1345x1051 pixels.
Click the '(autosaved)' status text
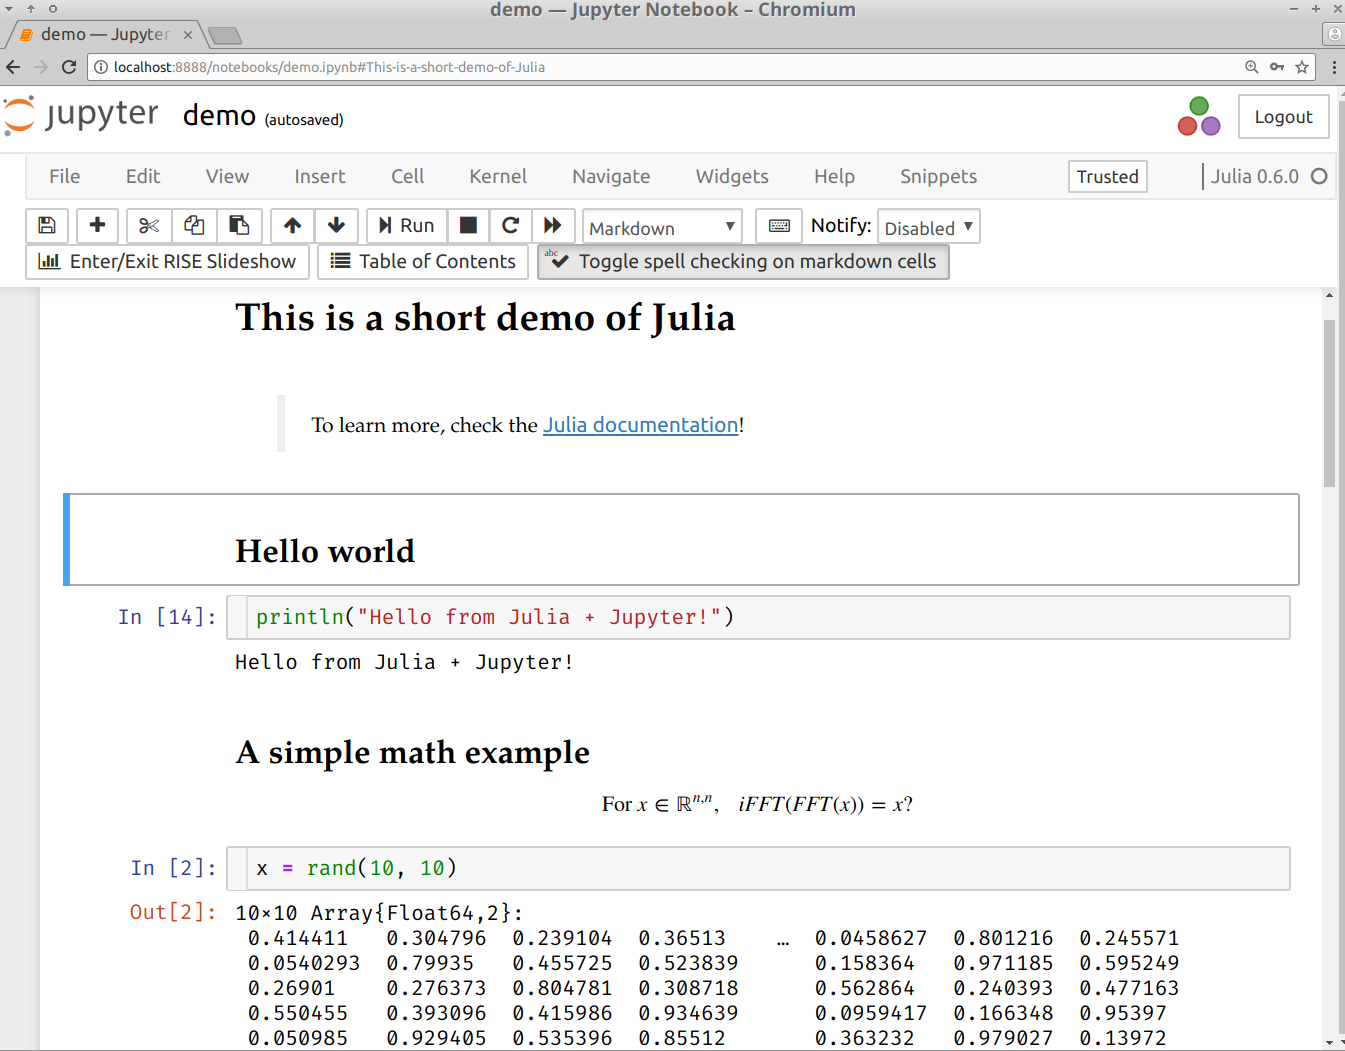point(304,120)
